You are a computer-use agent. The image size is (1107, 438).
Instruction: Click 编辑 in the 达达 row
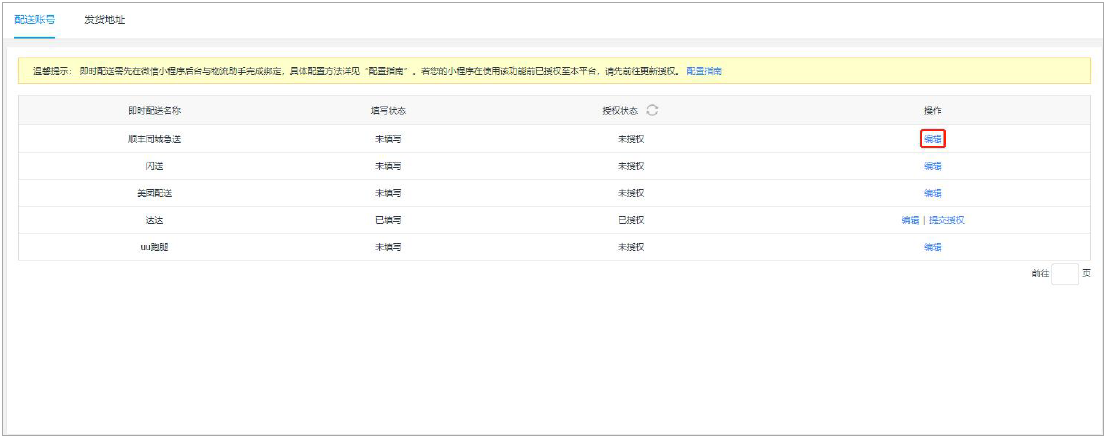coord(910,220)
